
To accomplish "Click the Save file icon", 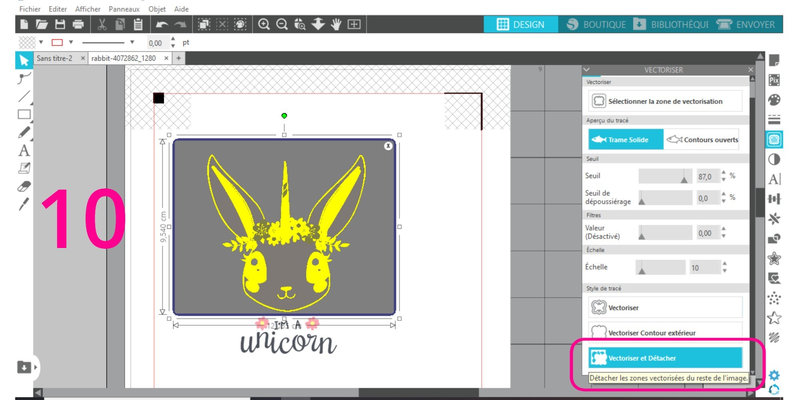I will click(59, 23).
